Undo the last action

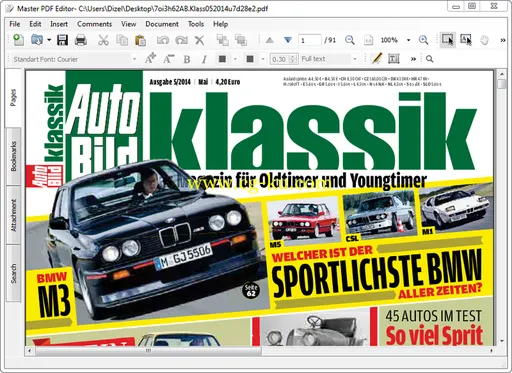tap(163, 40)
